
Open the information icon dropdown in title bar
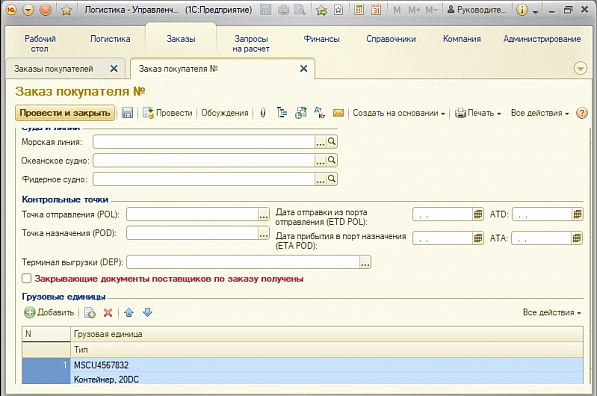pyautogui.click(x=527, y=10)
